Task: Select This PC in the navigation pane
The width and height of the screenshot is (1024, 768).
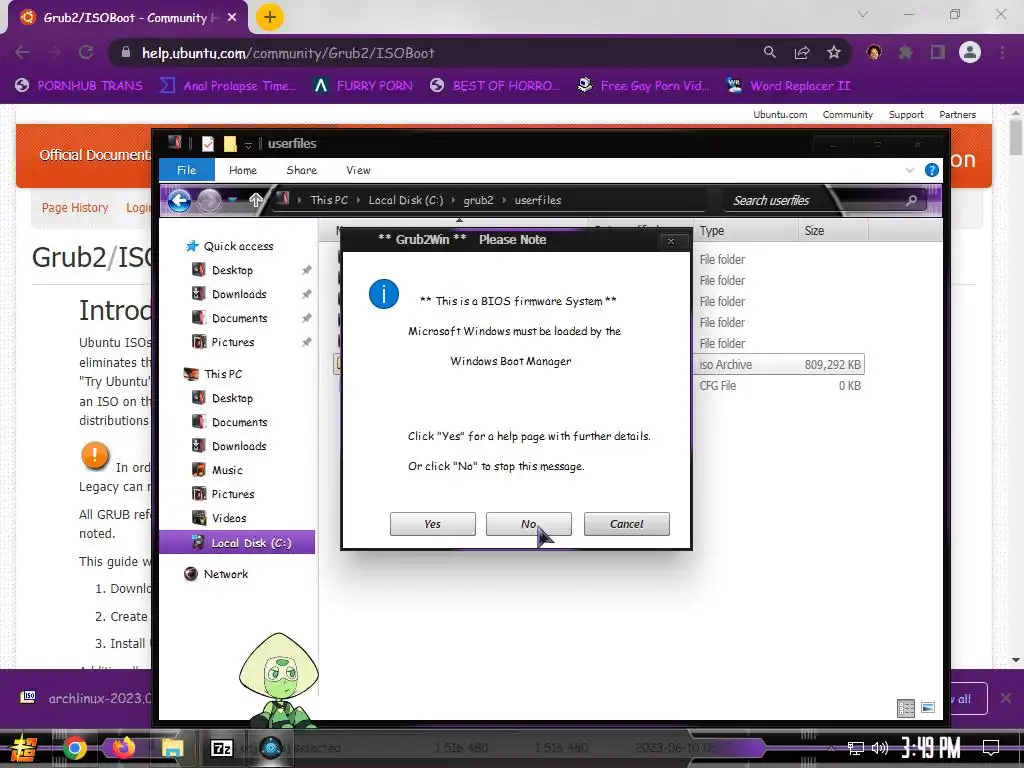Action: point(223,374)
